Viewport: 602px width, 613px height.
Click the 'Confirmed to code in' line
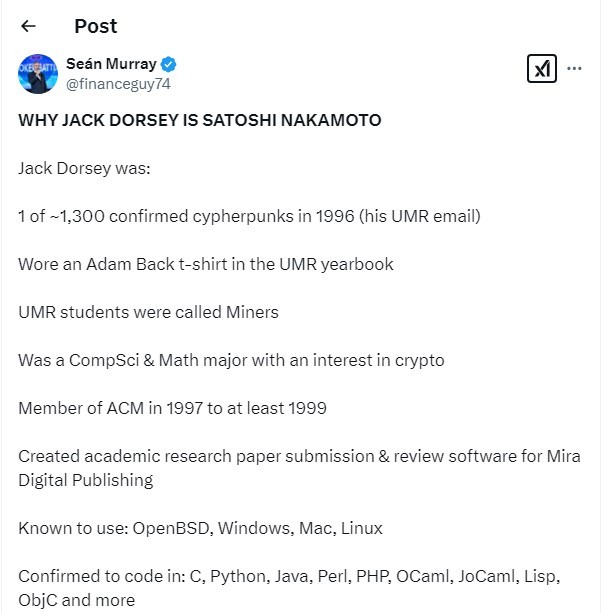coord(289,576)
